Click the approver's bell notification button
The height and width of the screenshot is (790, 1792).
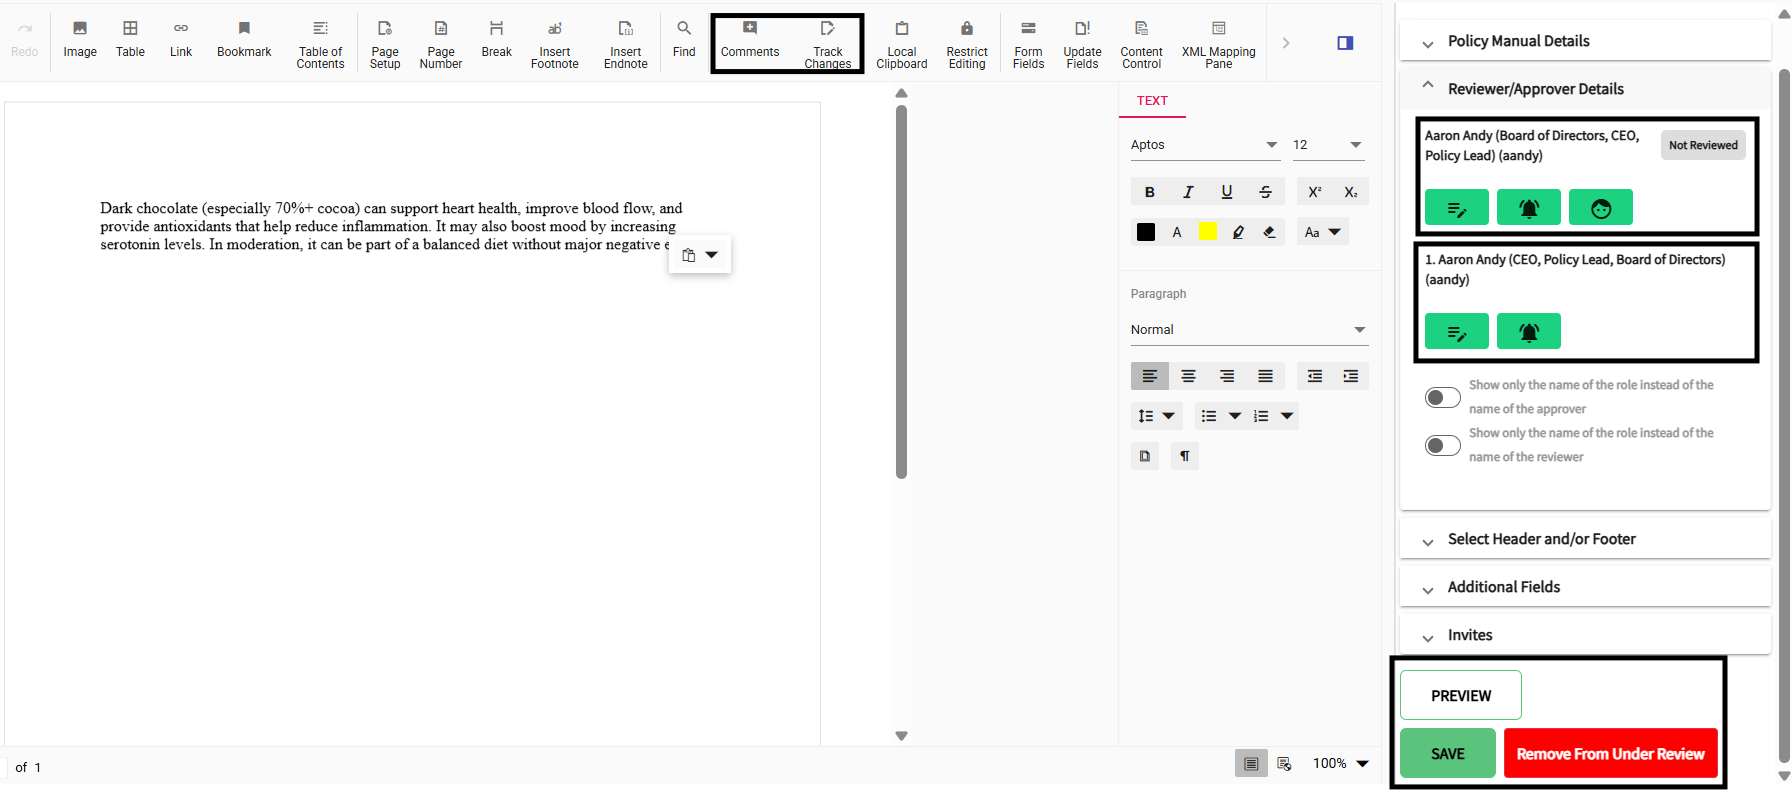coord(1528,332)
